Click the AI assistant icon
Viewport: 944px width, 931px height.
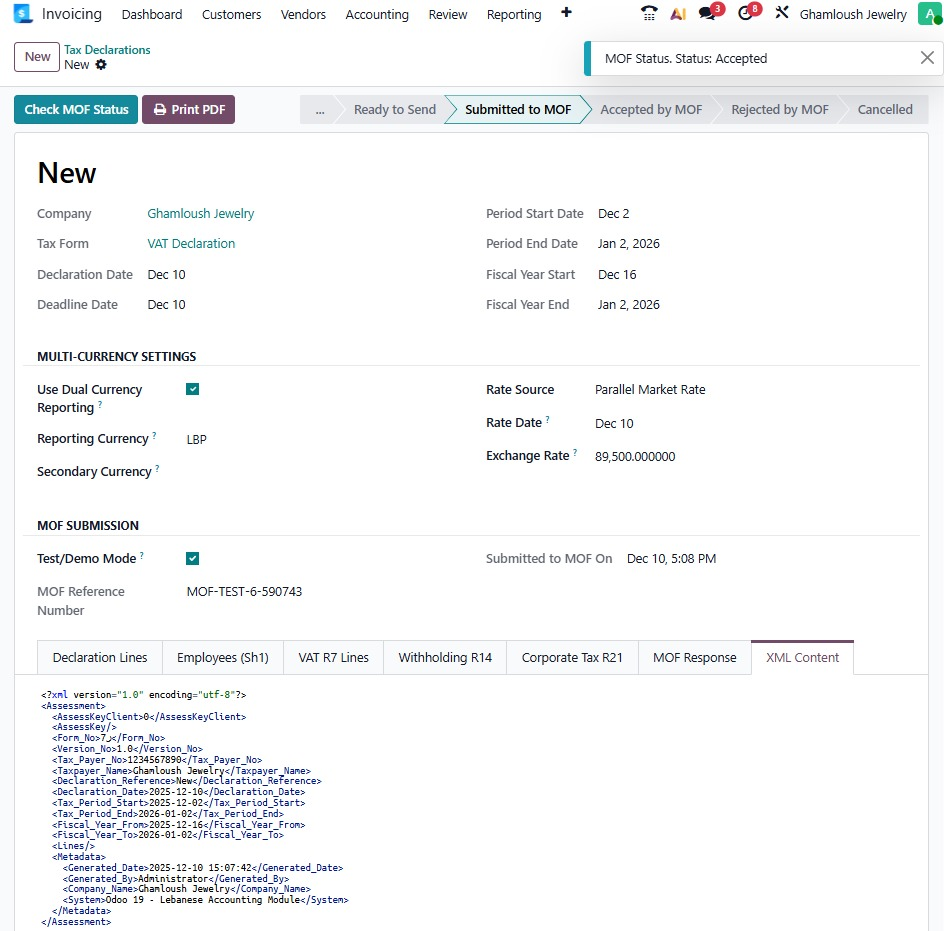click(678, 14)
